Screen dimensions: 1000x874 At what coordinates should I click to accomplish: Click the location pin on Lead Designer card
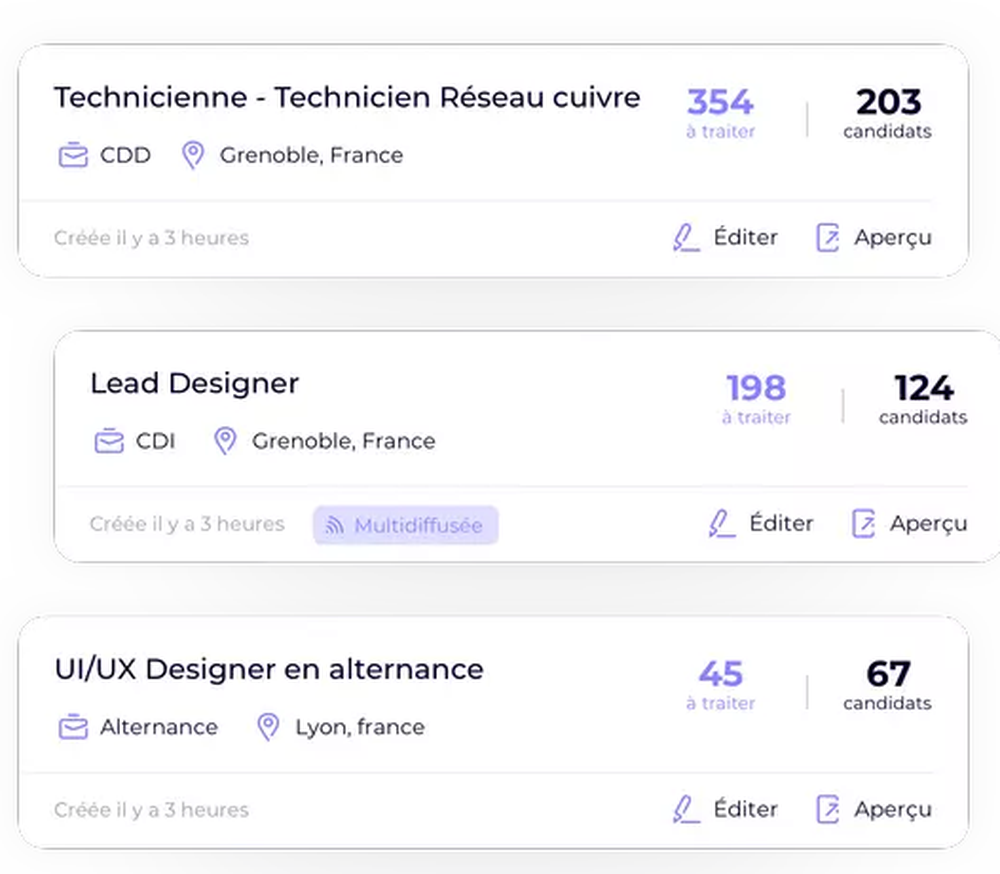(225, 441)
